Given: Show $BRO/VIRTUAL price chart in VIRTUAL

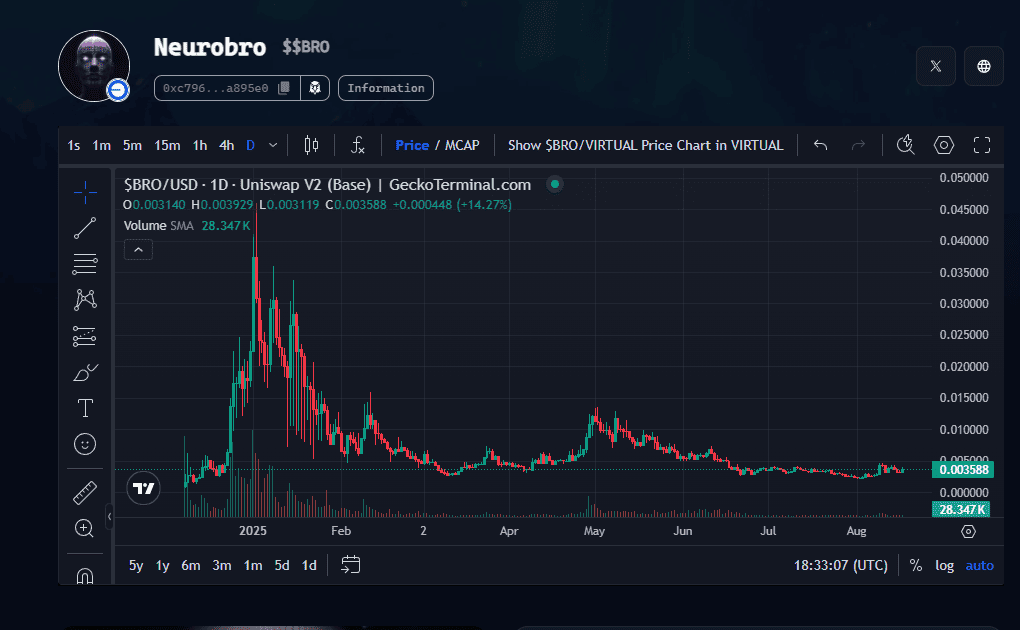Looking at the screenshot, I should tap(645, 146).
